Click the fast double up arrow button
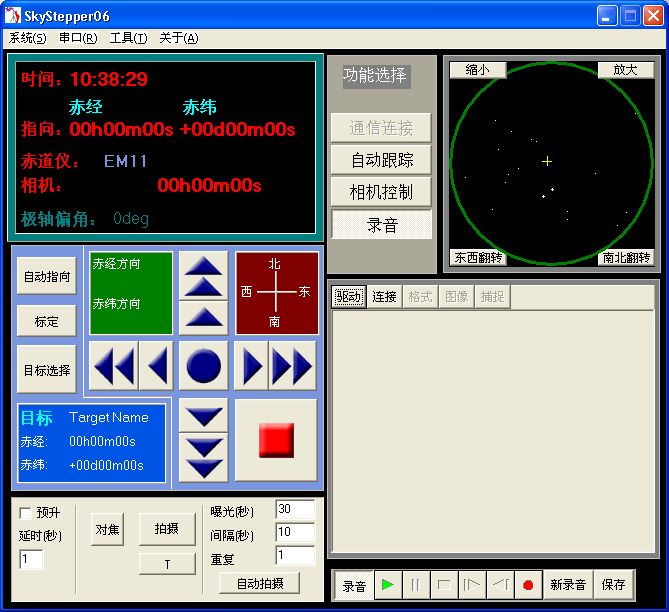 click(204, 276)
